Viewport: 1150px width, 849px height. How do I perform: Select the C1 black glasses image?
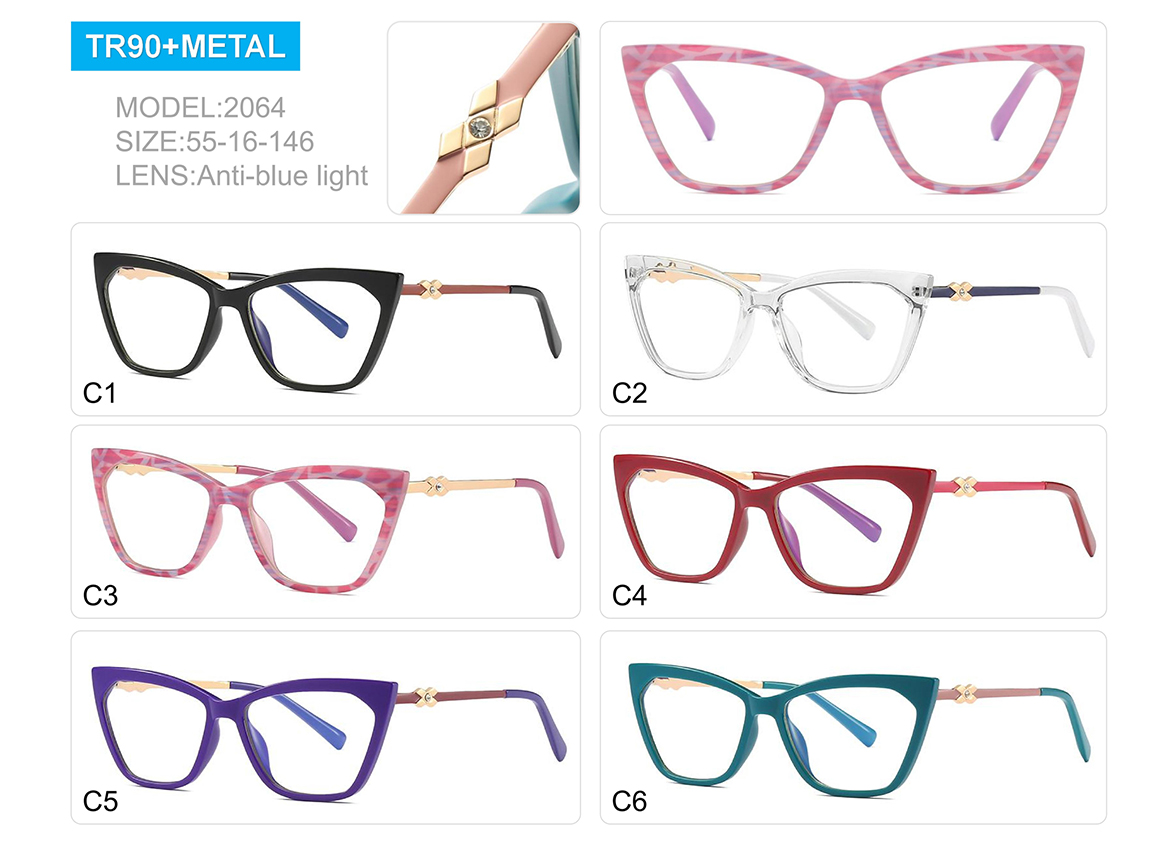(326, 320)
